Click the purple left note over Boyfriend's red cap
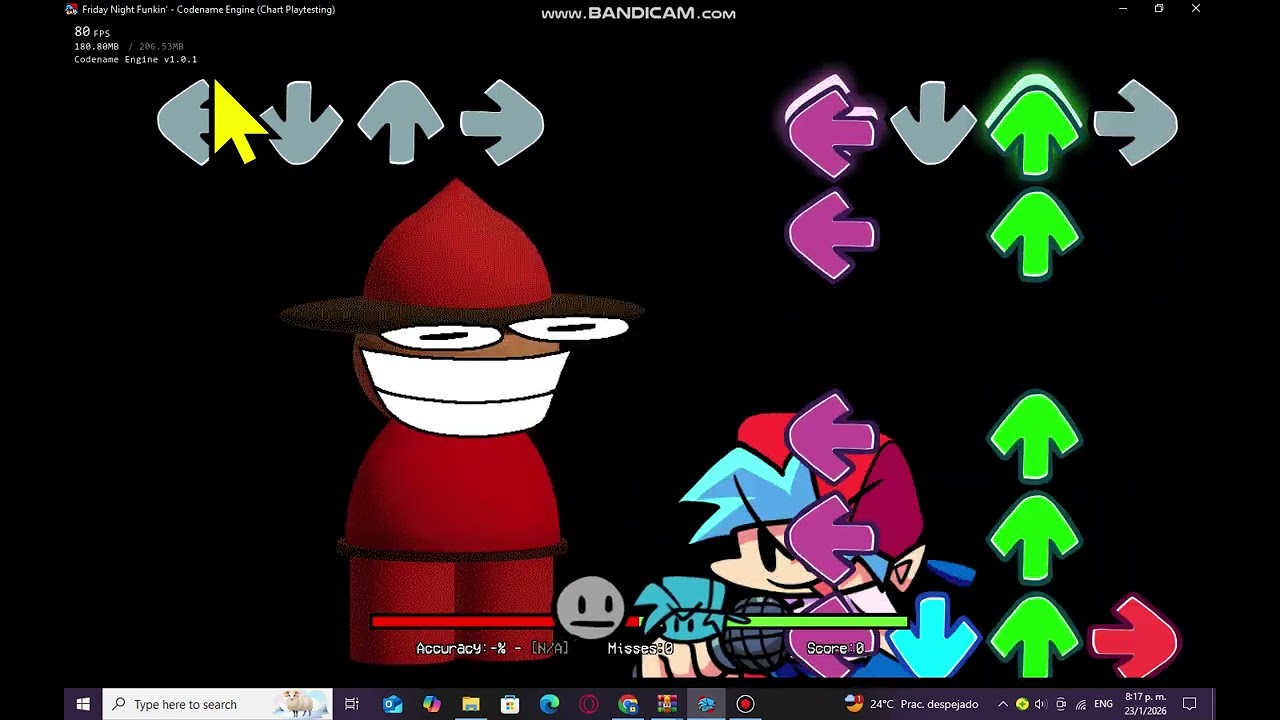This screenshot has width=1280, height=720. point(832,437)
